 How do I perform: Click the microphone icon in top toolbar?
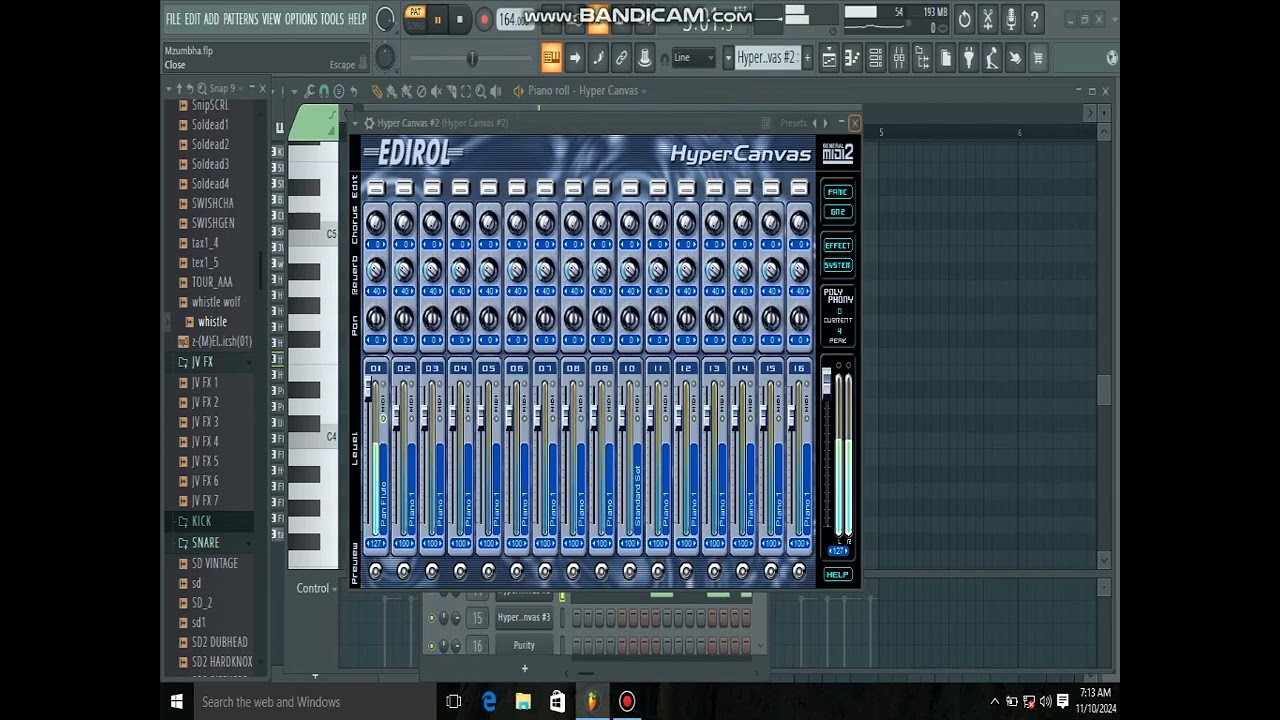pyautogui.click(x=1011, y=19)
